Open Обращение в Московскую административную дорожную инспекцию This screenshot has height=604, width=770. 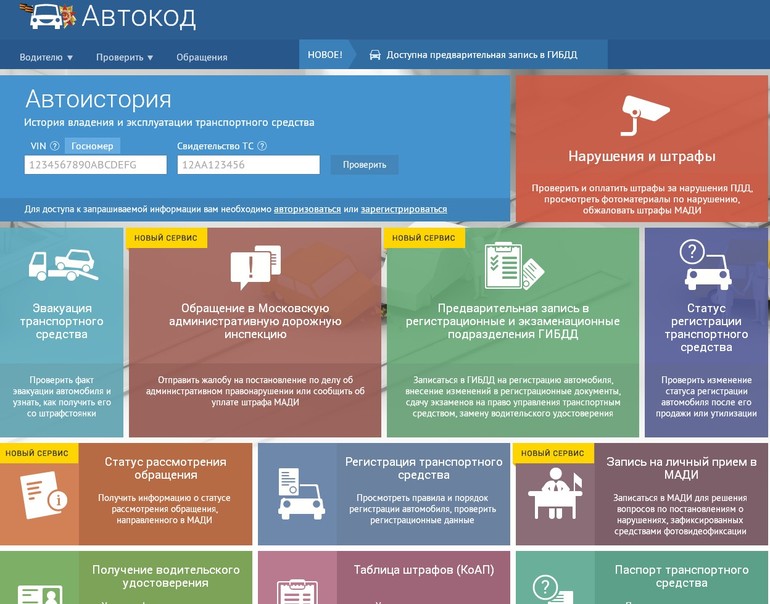coord(255,321)
